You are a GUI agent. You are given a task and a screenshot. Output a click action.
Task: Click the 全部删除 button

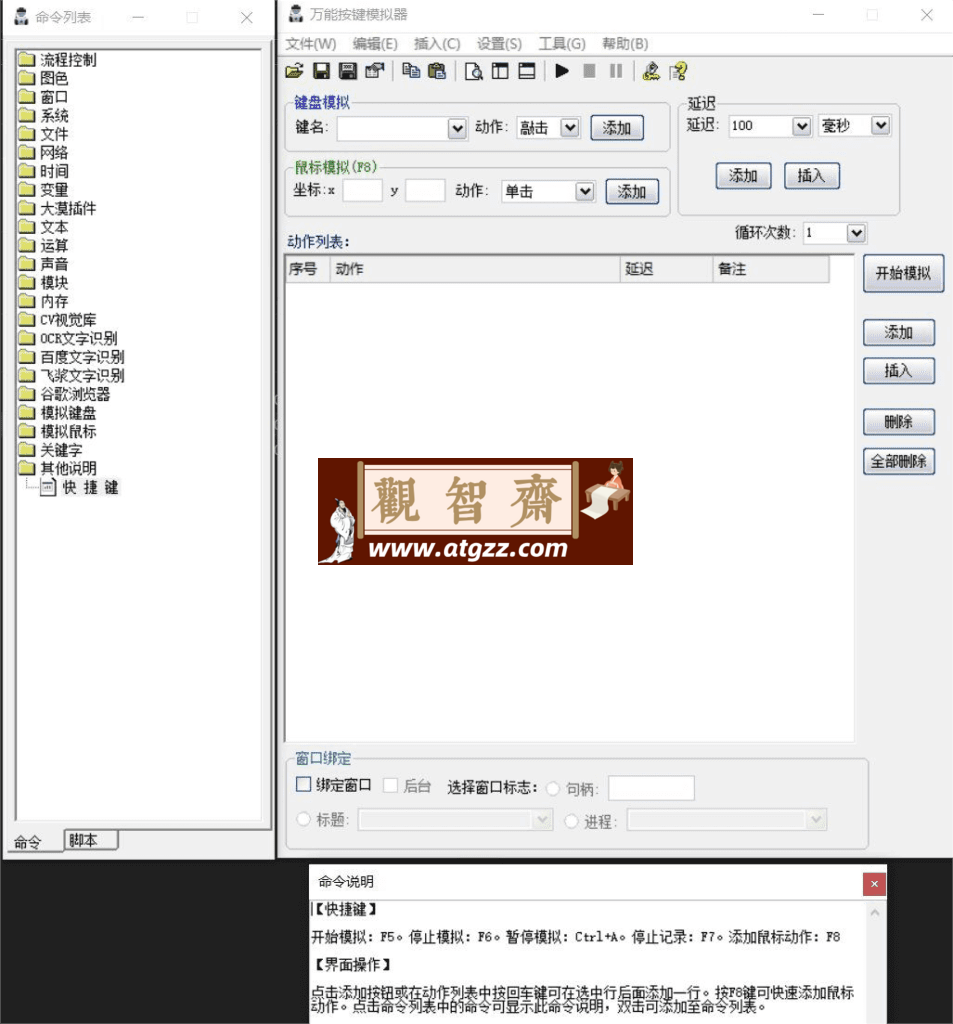(899, 461)
